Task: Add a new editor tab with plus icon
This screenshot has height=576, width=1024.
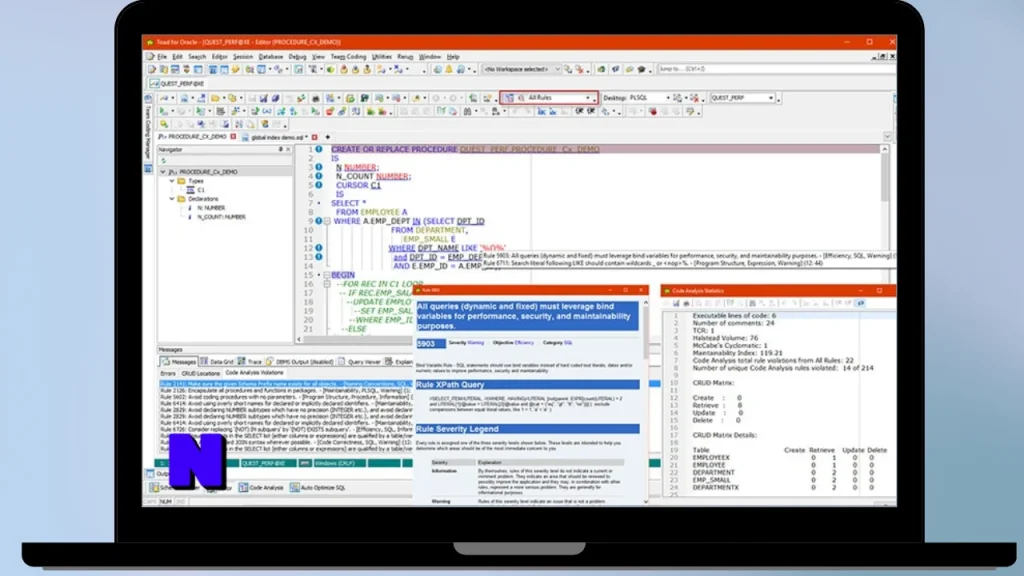Action: pyautogui.click(x=327, y=137)
